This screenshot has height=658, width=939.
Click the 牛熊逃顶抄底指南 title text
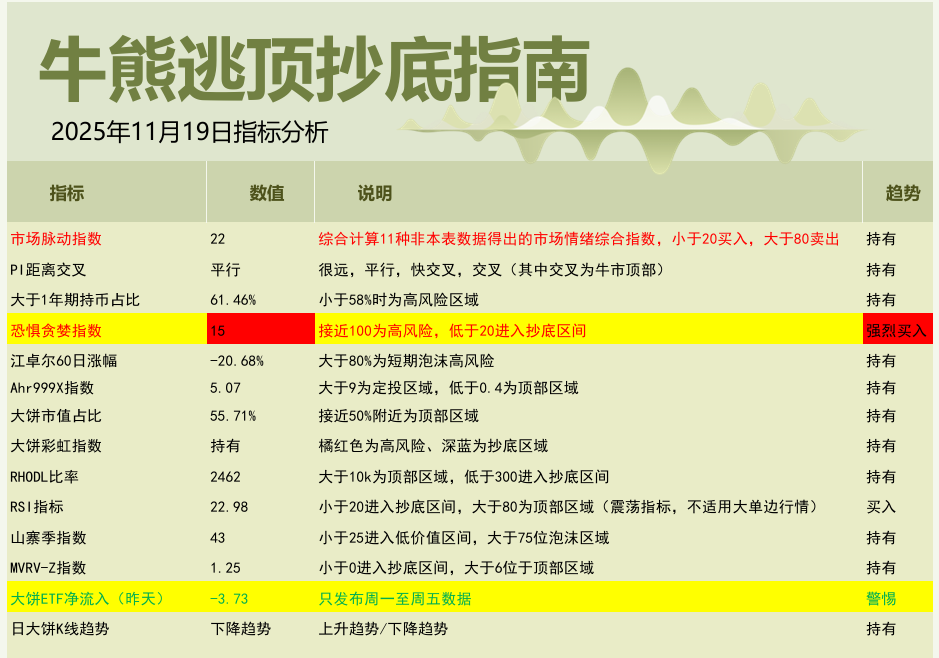pyautogui.click(x=313, y=72)
